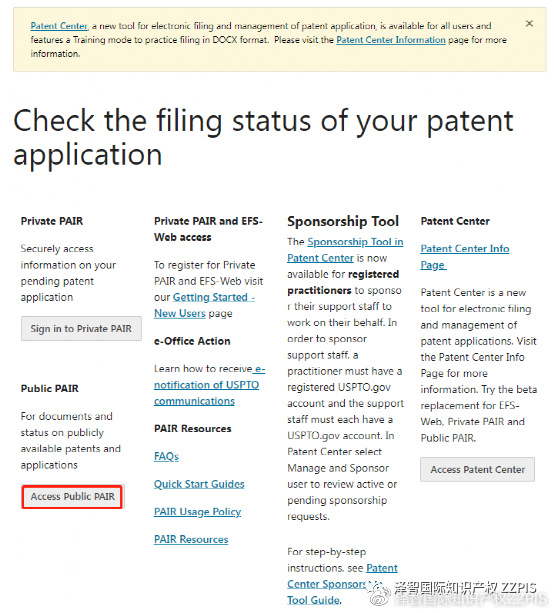This screenshot has height=613, width=554.
Task: Click the page title about filing status
Action: pos(263,137)
